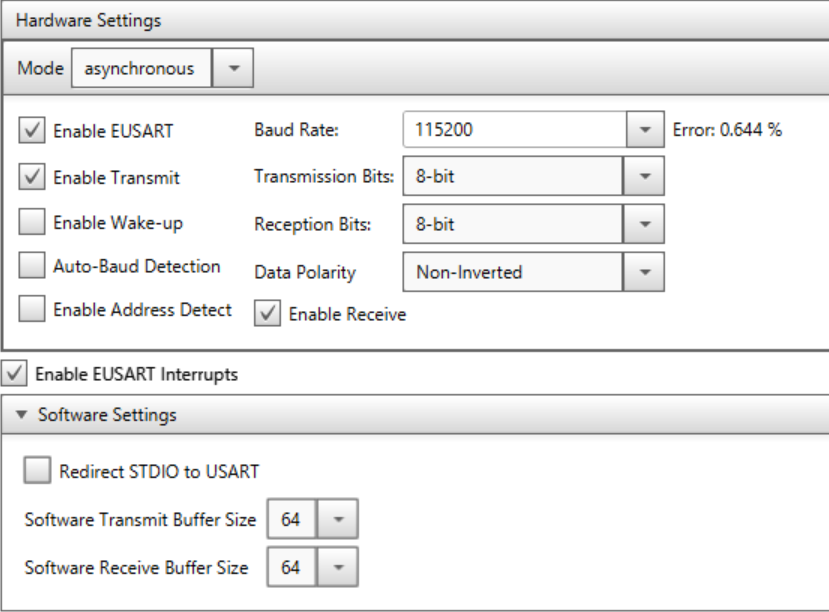Image resolution: width=829 pixels, height=612 pixels.
Task: Open the Baud Rate dropdown arrow
Action: (x=645, y=129)
